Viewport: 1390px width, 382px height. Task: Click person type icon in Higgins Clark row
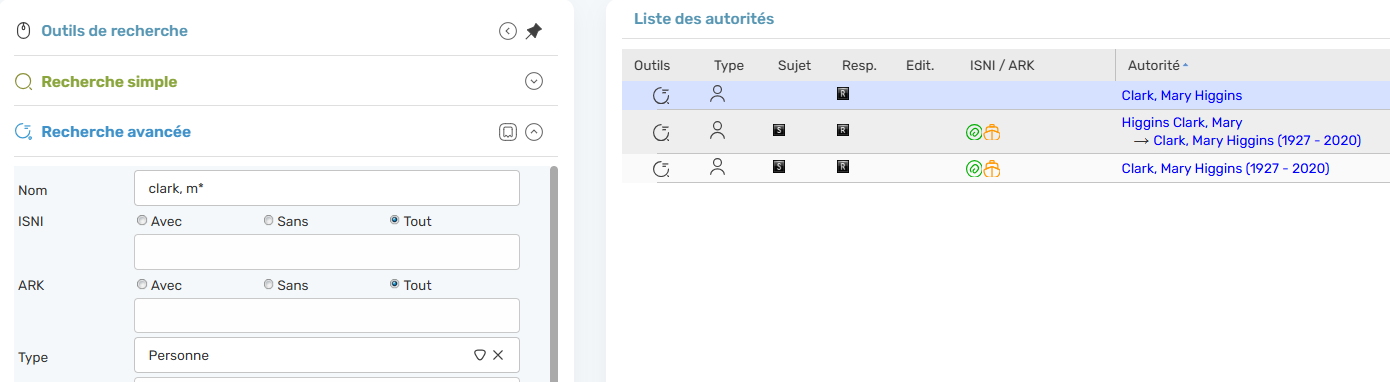click(x=717, y=129)
